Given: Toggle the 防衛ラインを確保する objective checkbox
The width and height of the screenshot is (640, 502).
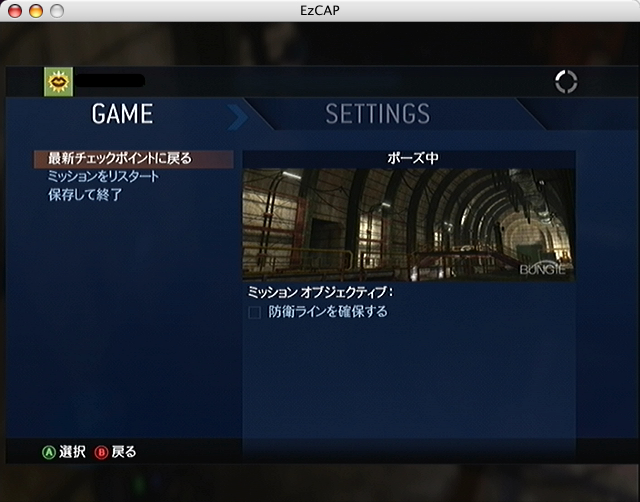Looking at the screenshot, I should pyautogui.click(x=254, y=313).
